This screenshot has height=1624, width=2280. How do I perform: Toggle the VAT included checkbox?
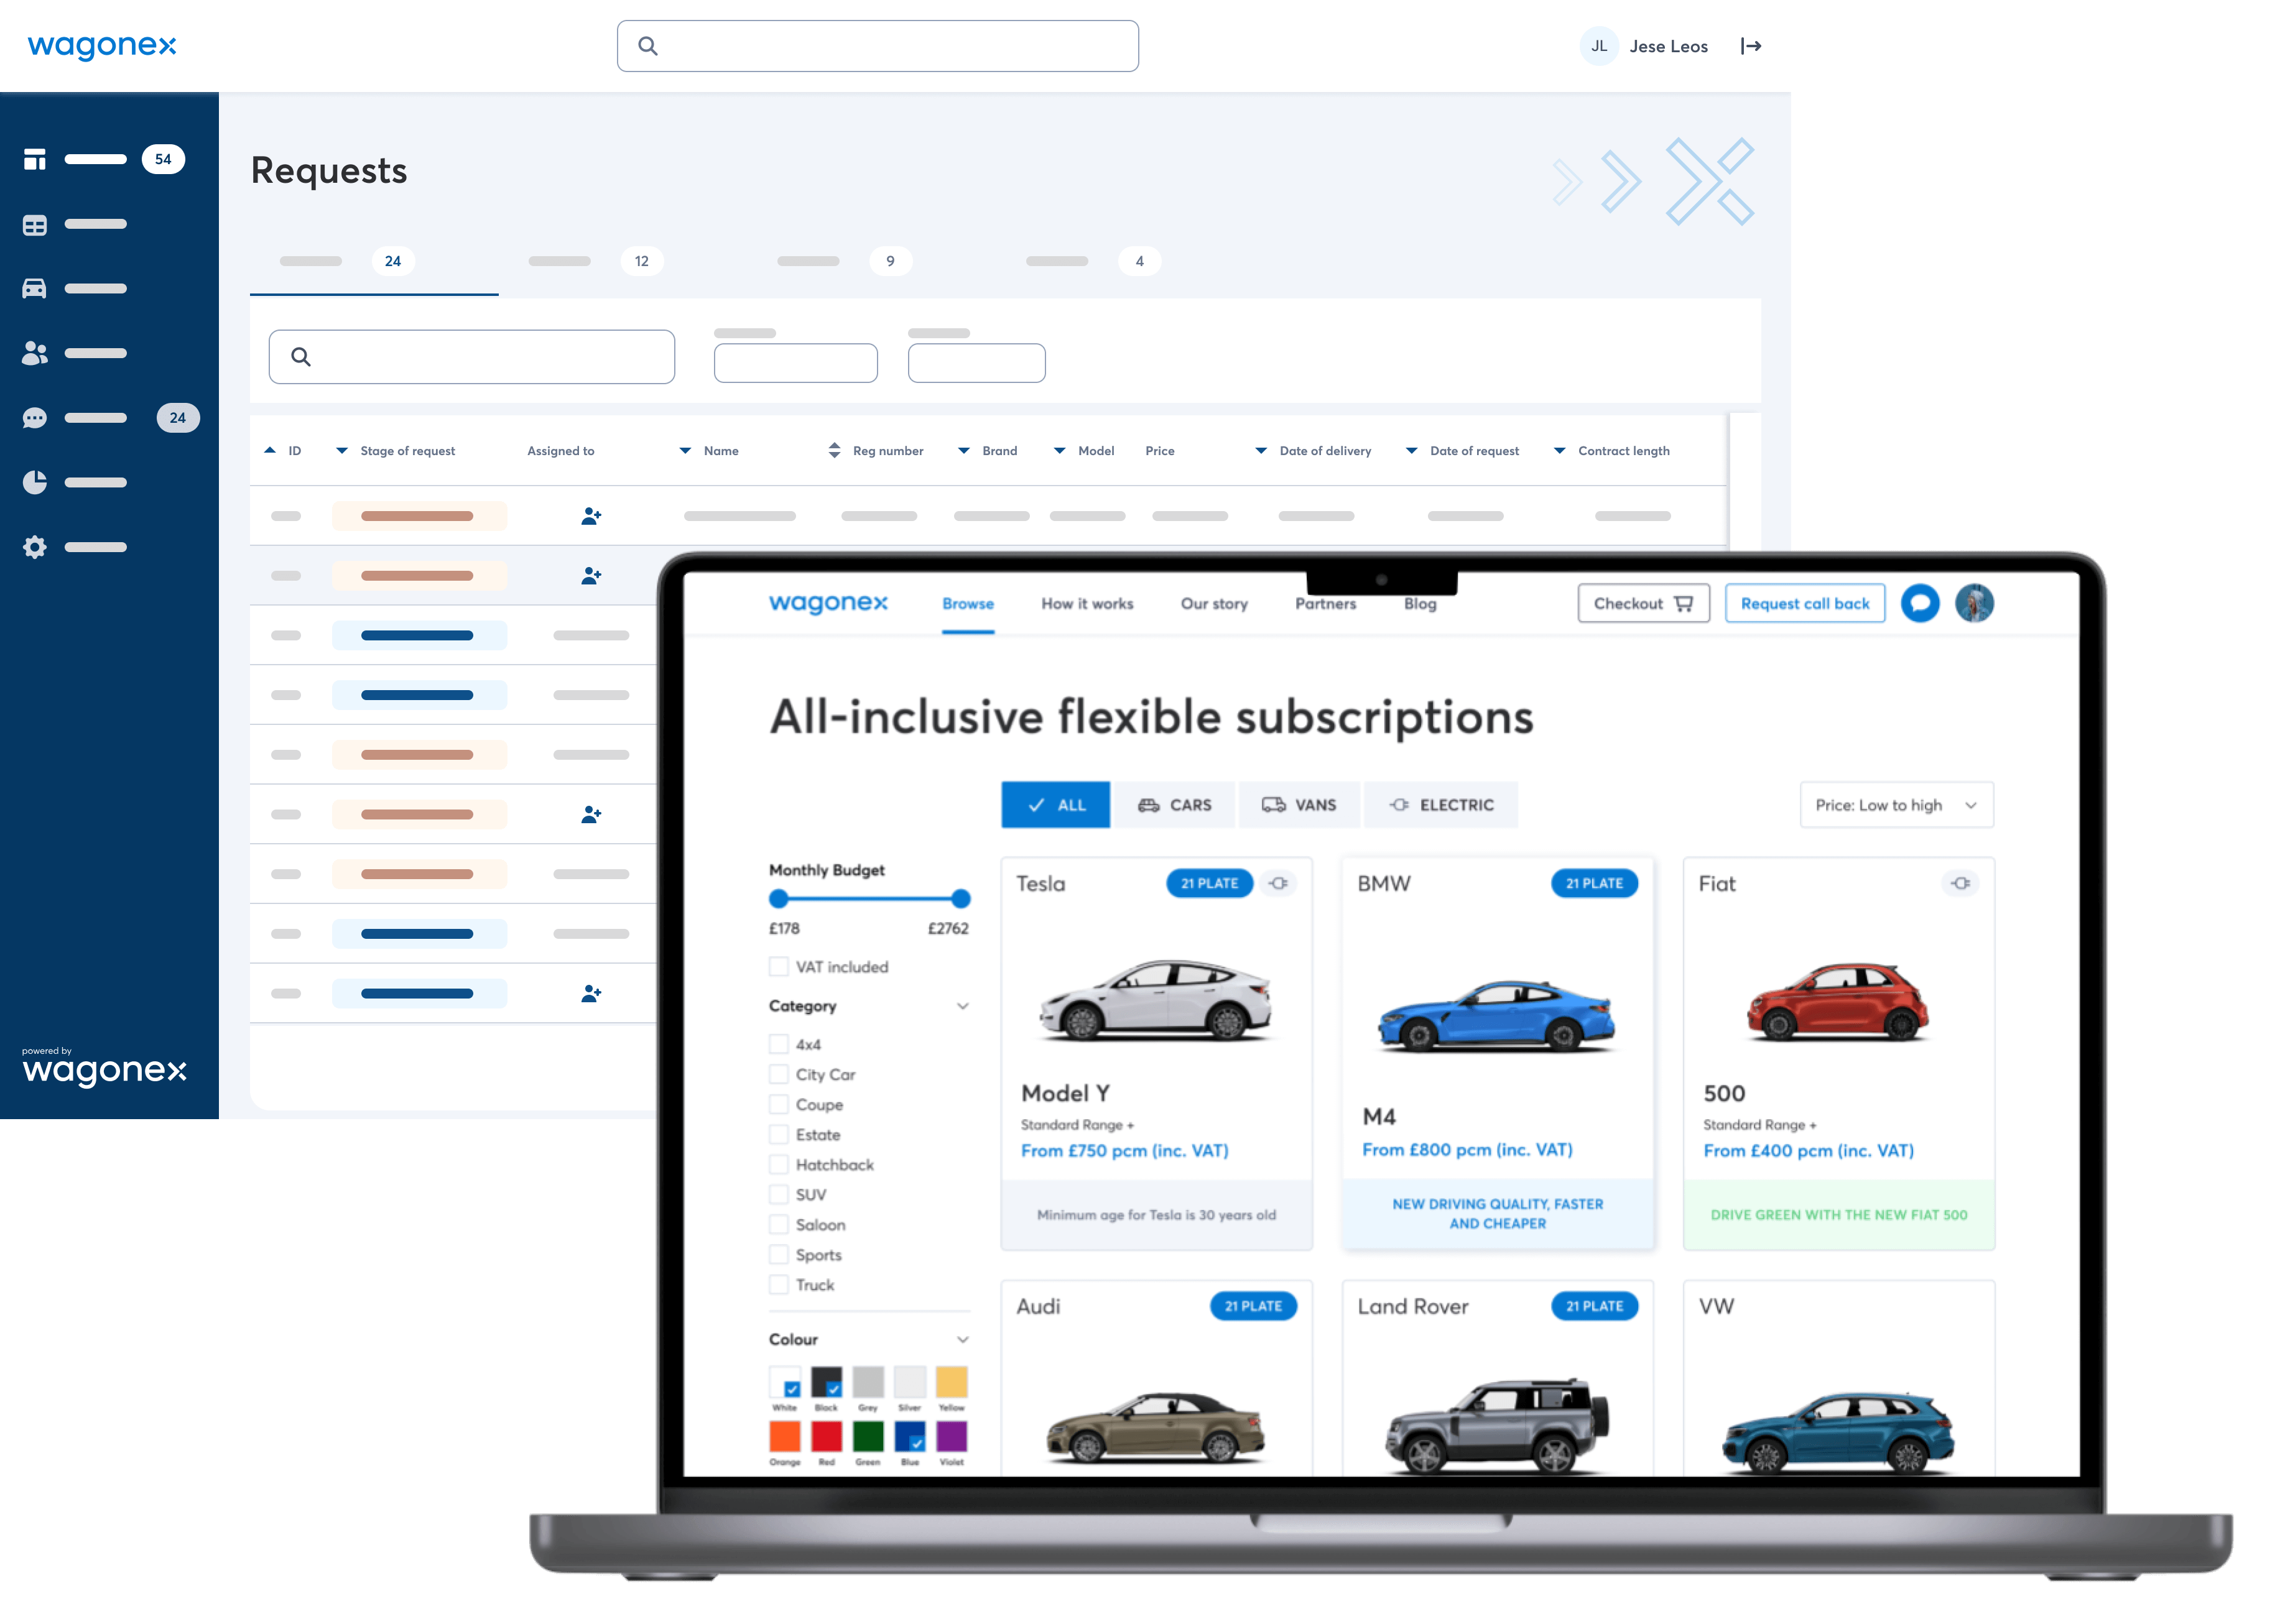click(x=778, y=967)
